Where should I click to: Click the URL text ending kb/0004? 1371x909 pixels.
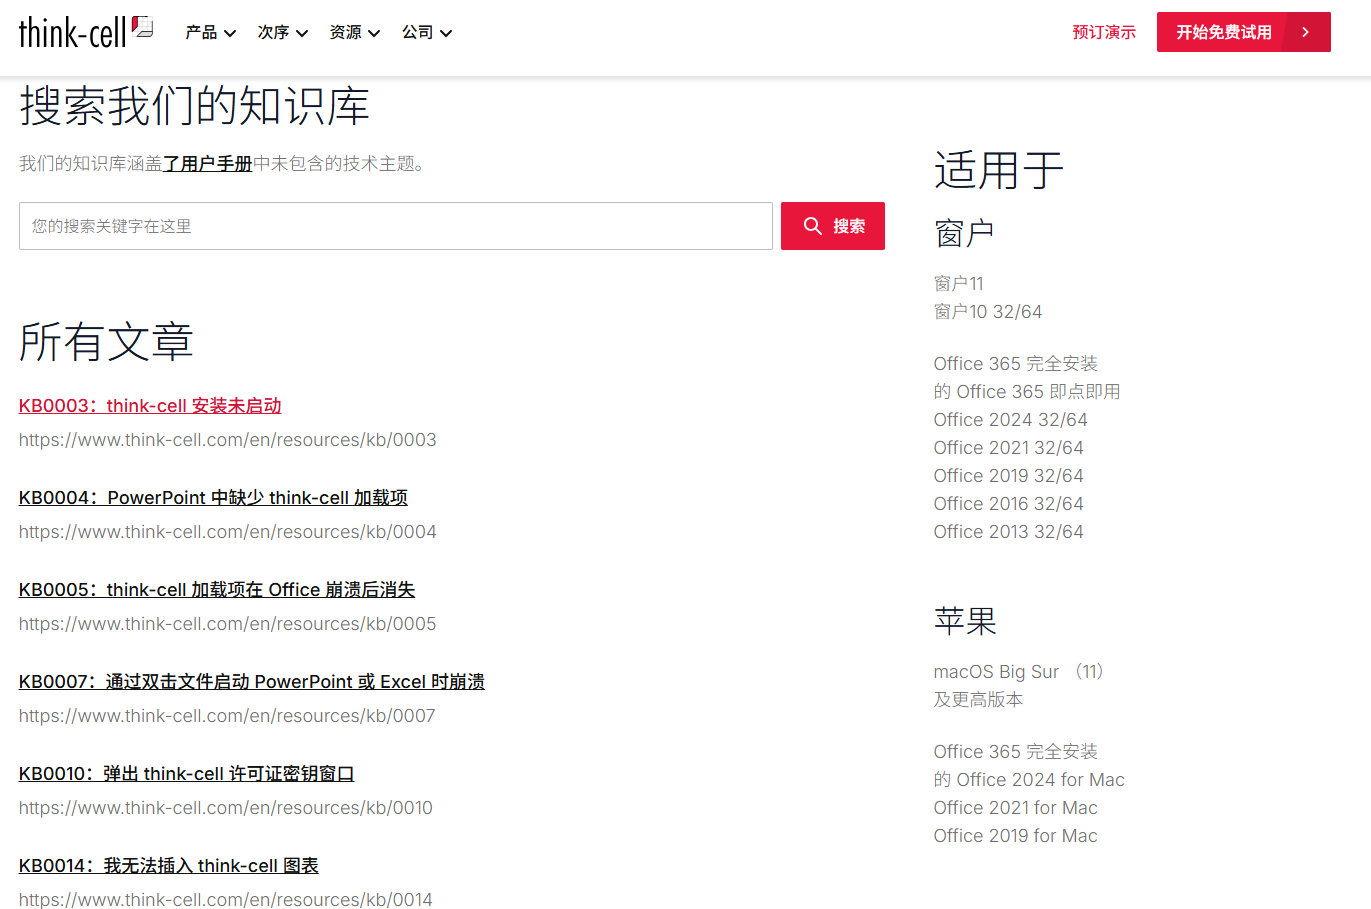coord(228,532)
